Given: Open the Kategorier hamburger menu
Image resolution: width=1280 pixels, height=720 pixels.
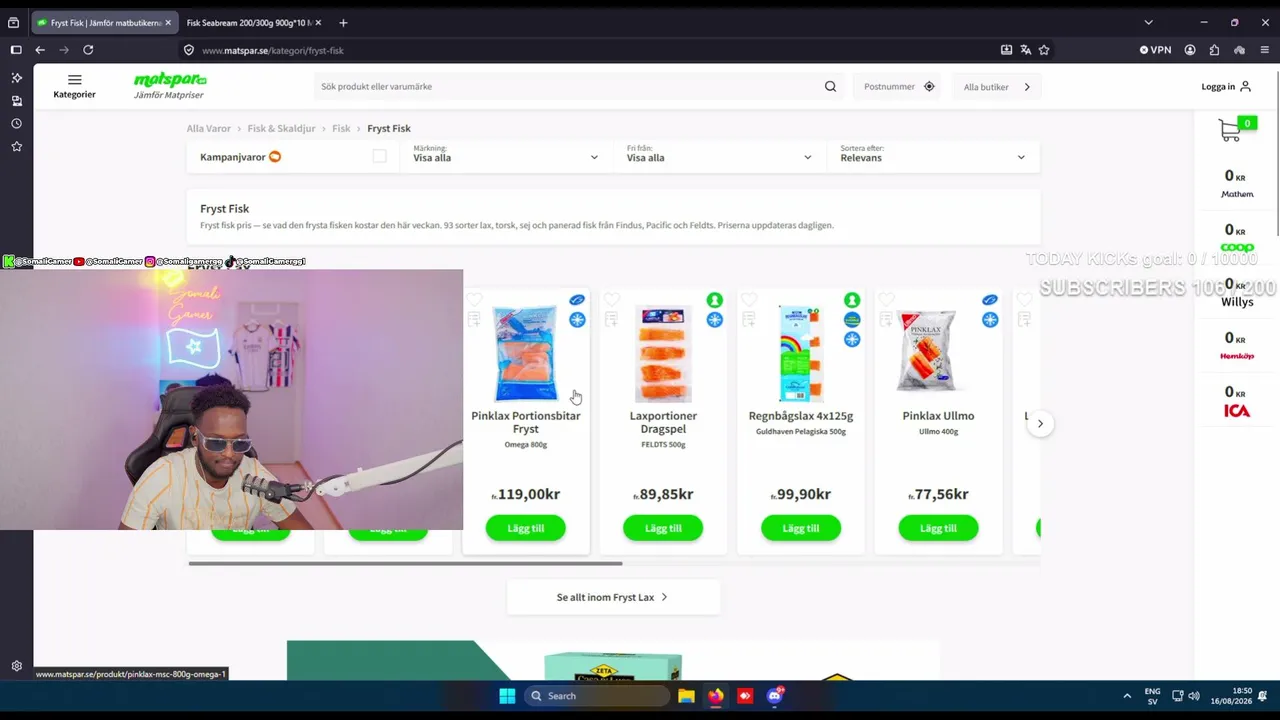Looking at the screenshot, I should point(74,86).
